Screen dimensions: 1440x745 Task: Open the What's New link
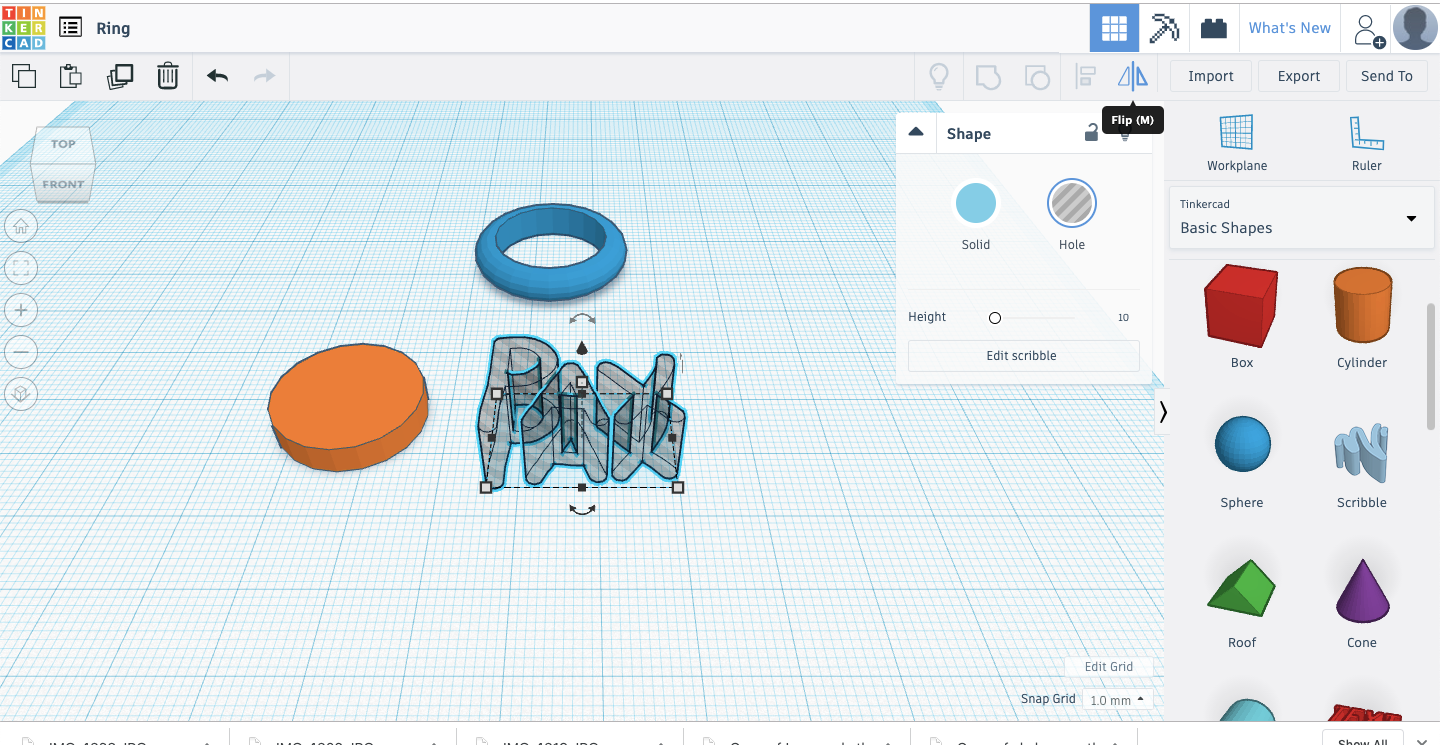click(1289, 28)
